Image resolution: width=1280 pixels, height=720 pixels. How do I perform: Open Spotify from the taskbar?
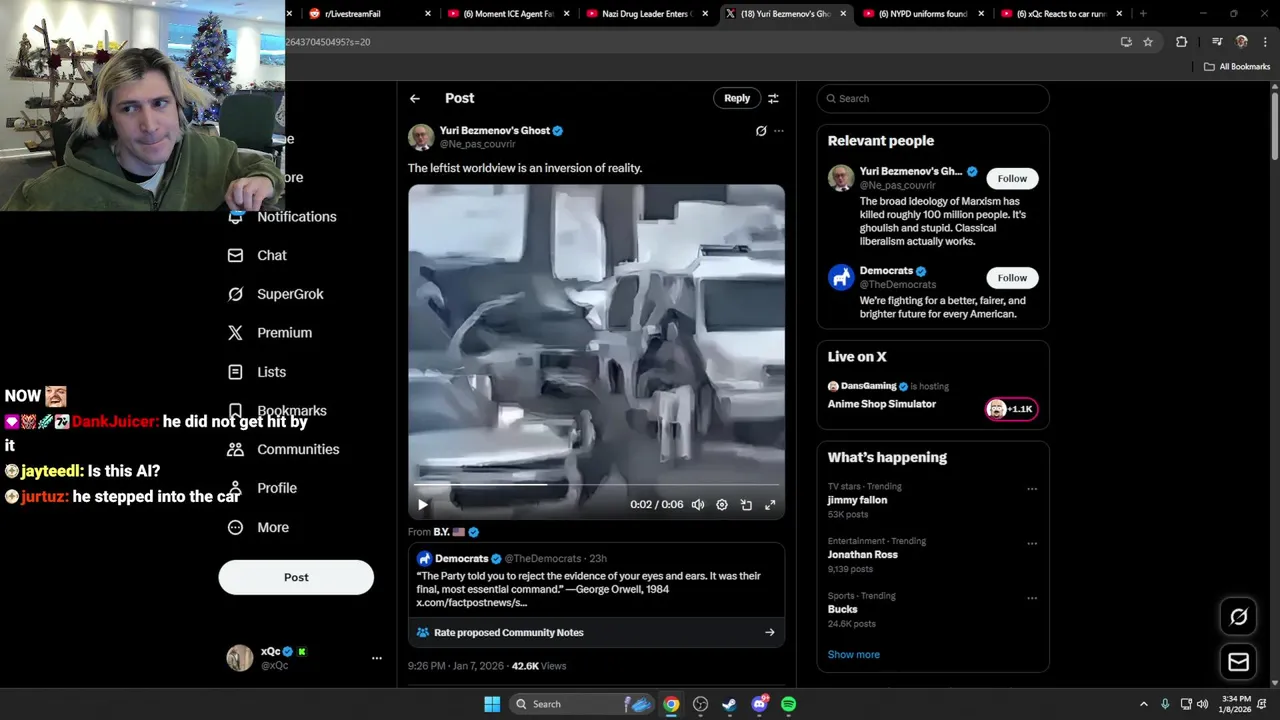[x=789, y=704]
